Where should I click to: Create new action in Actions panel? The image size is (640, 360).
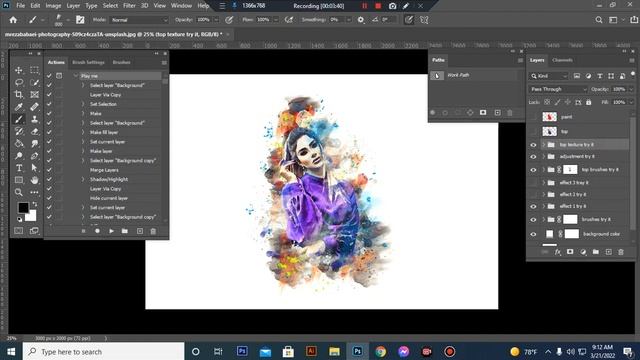(x=140, y=231)
